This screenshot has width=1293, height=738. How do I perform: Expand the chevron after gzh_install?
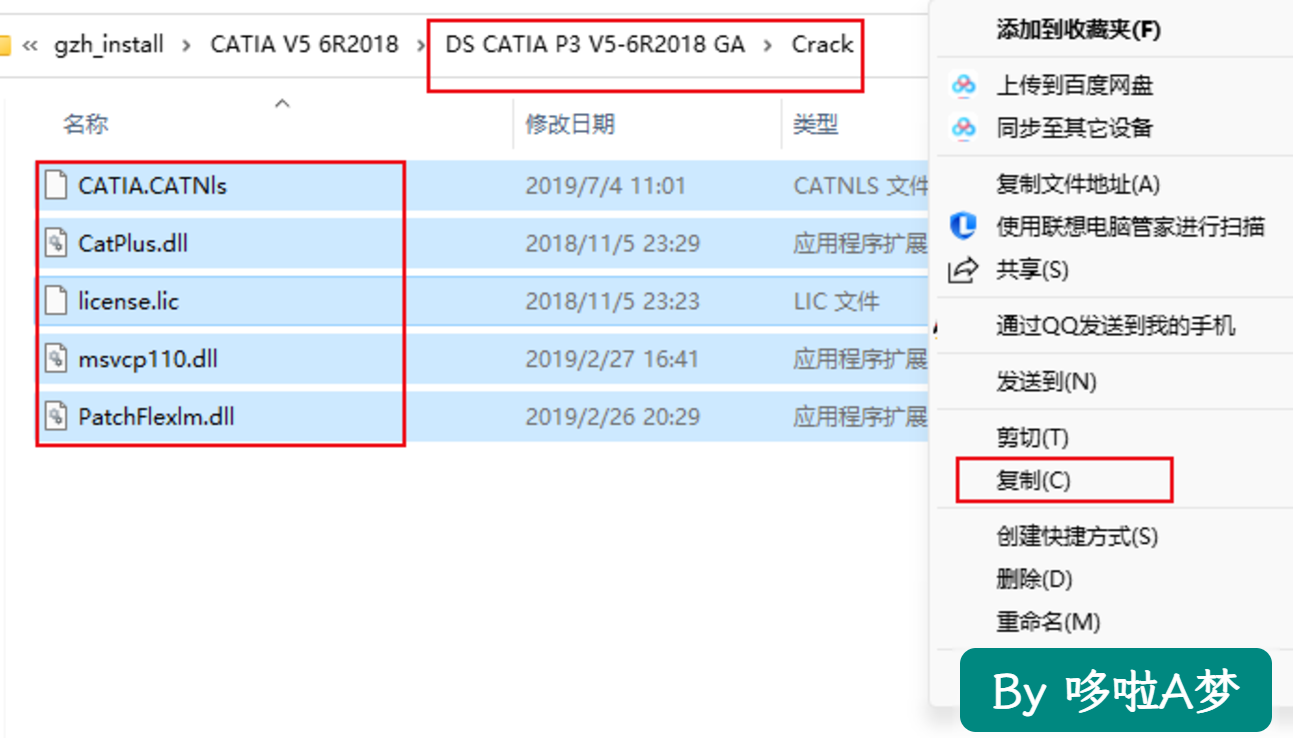[186, 45]
